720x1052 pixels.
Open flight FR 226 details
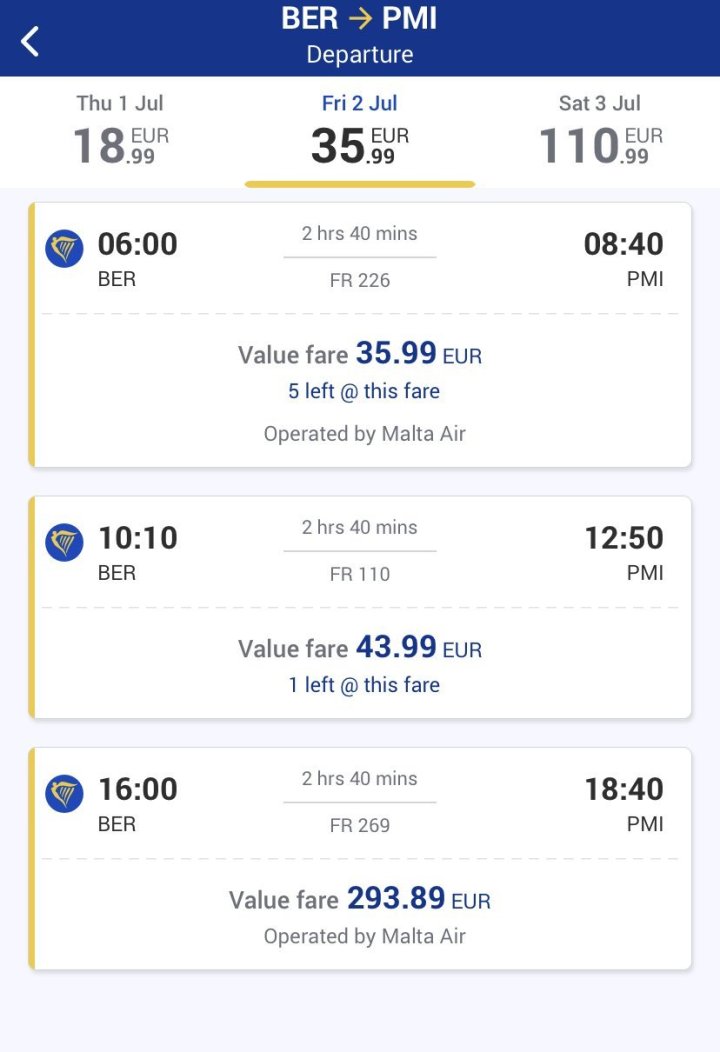coord(360,281)
